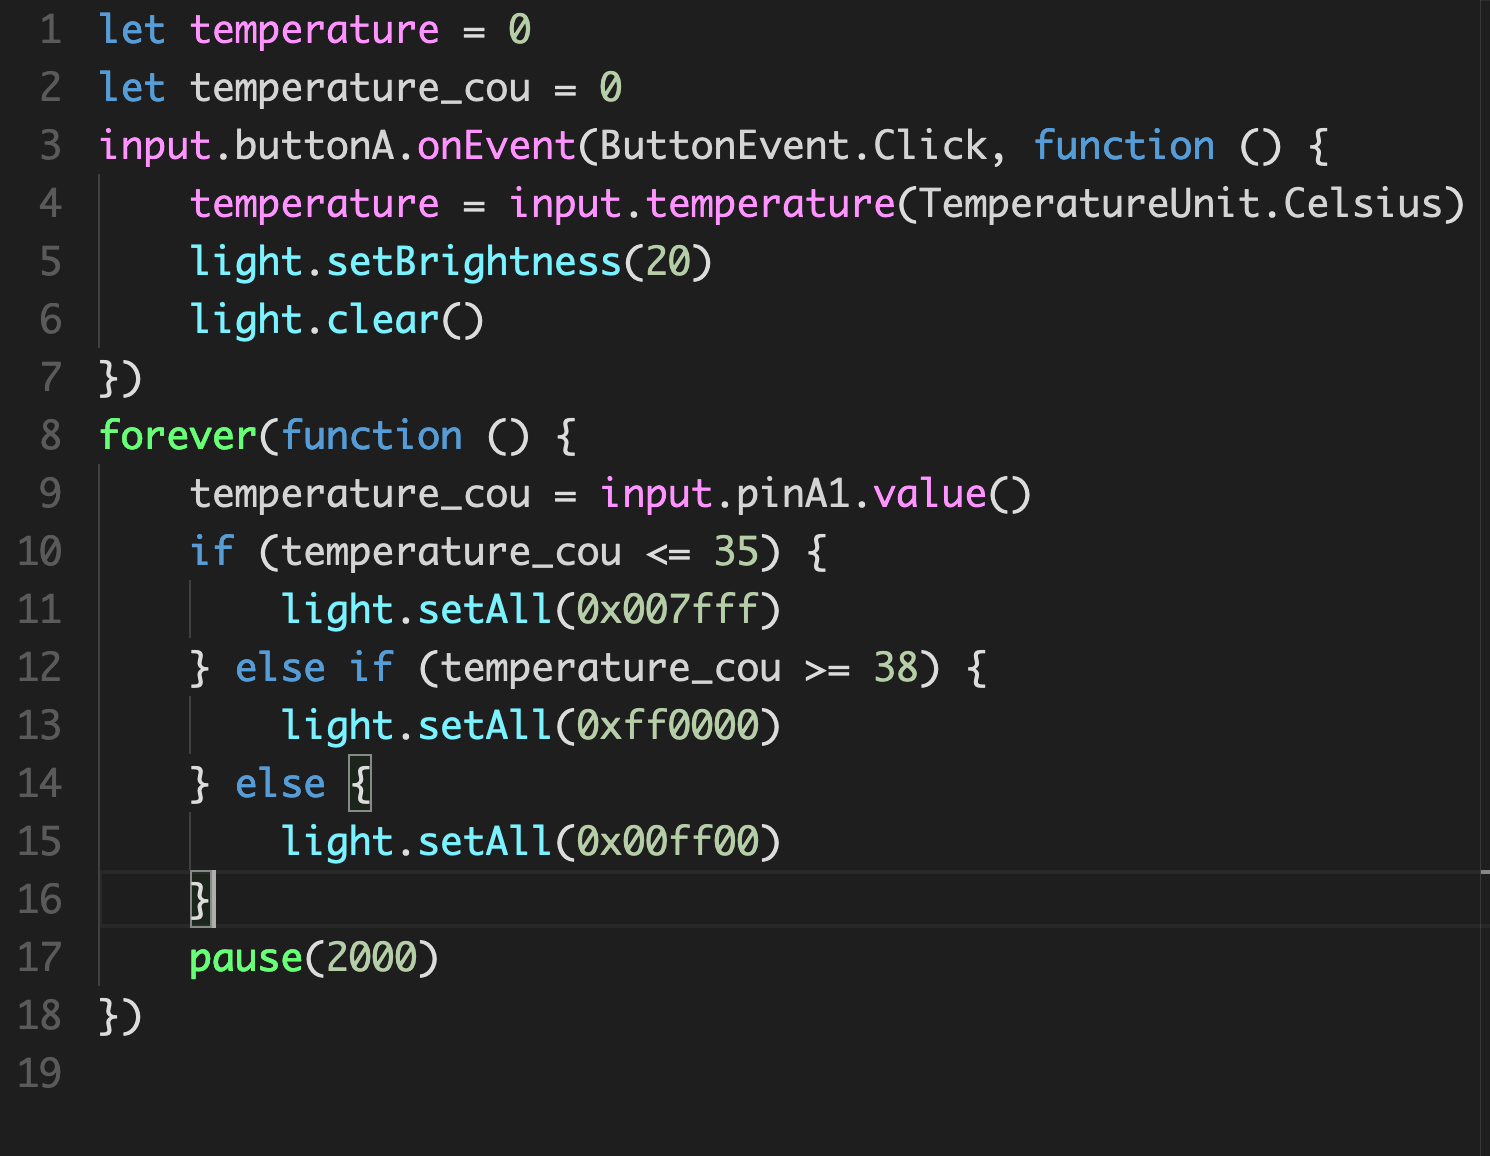Click the number 35 in the if condition
Screen dimensions: 1490x1156
tap(736, 552)
